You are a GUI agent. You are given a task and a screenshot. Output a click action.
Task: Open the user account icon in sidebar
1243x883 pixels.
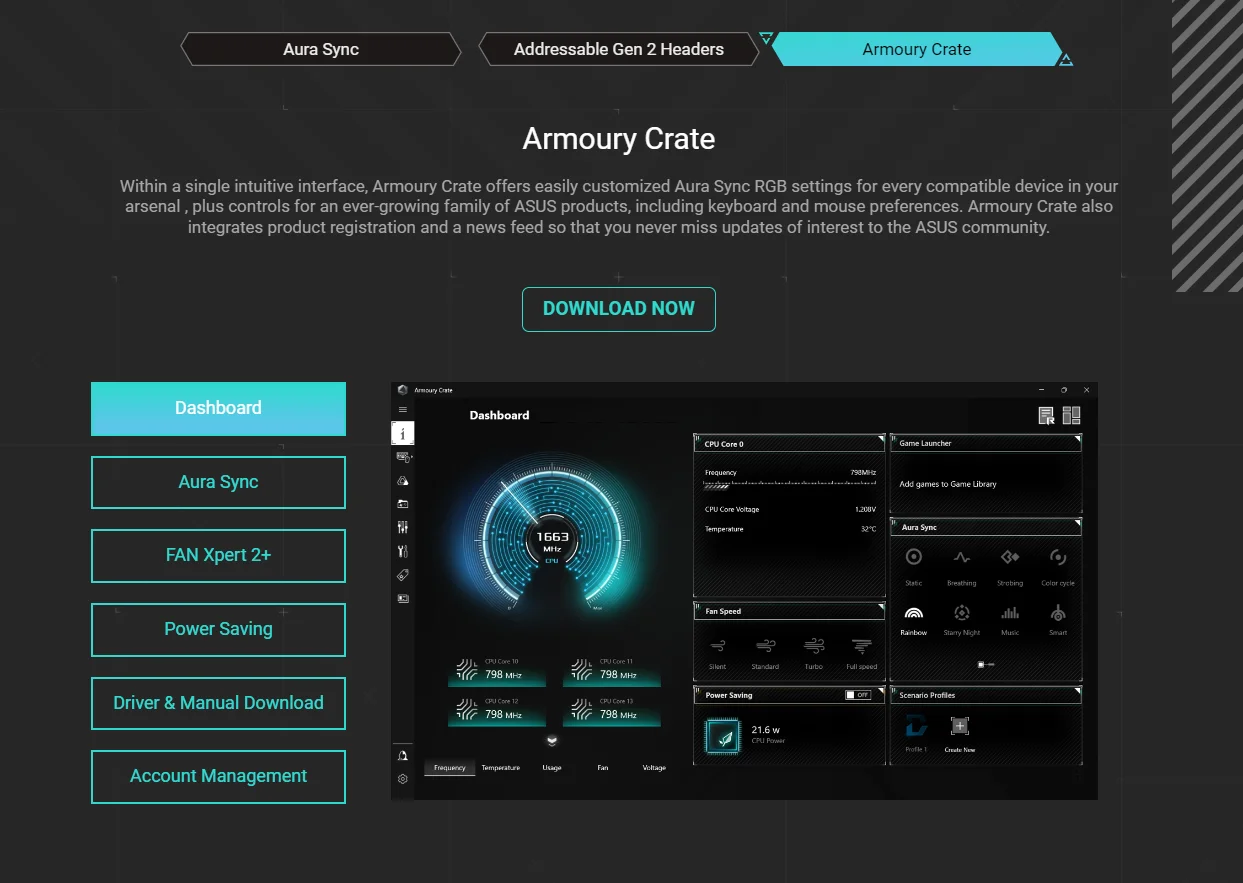[403, 756]
